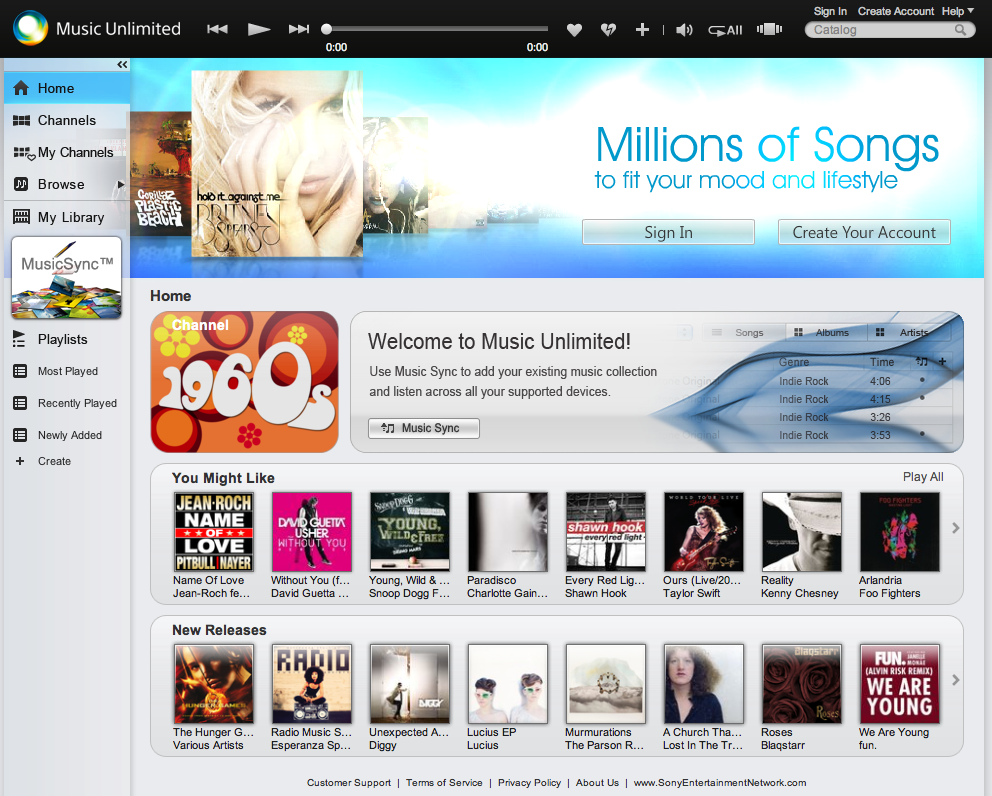Open the Create Account header link
Image resolution: width=992 pixels, height=796 pixels.
895,11
